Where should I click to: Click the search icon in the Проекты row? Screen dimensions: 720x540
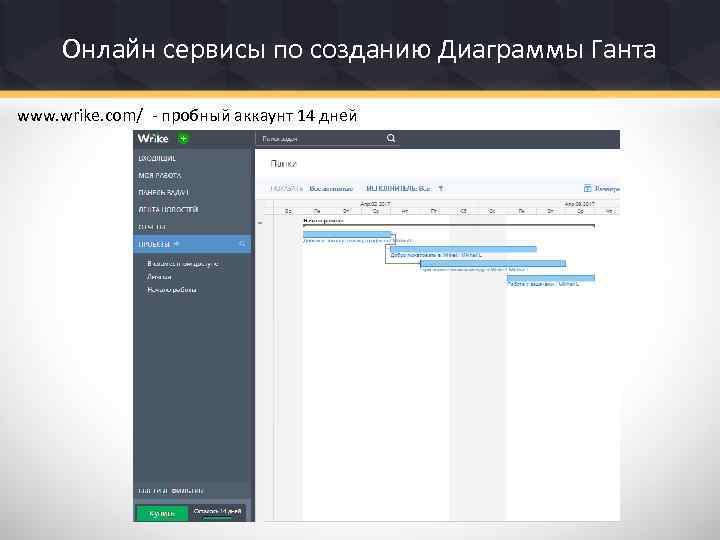tap(242, 244)
